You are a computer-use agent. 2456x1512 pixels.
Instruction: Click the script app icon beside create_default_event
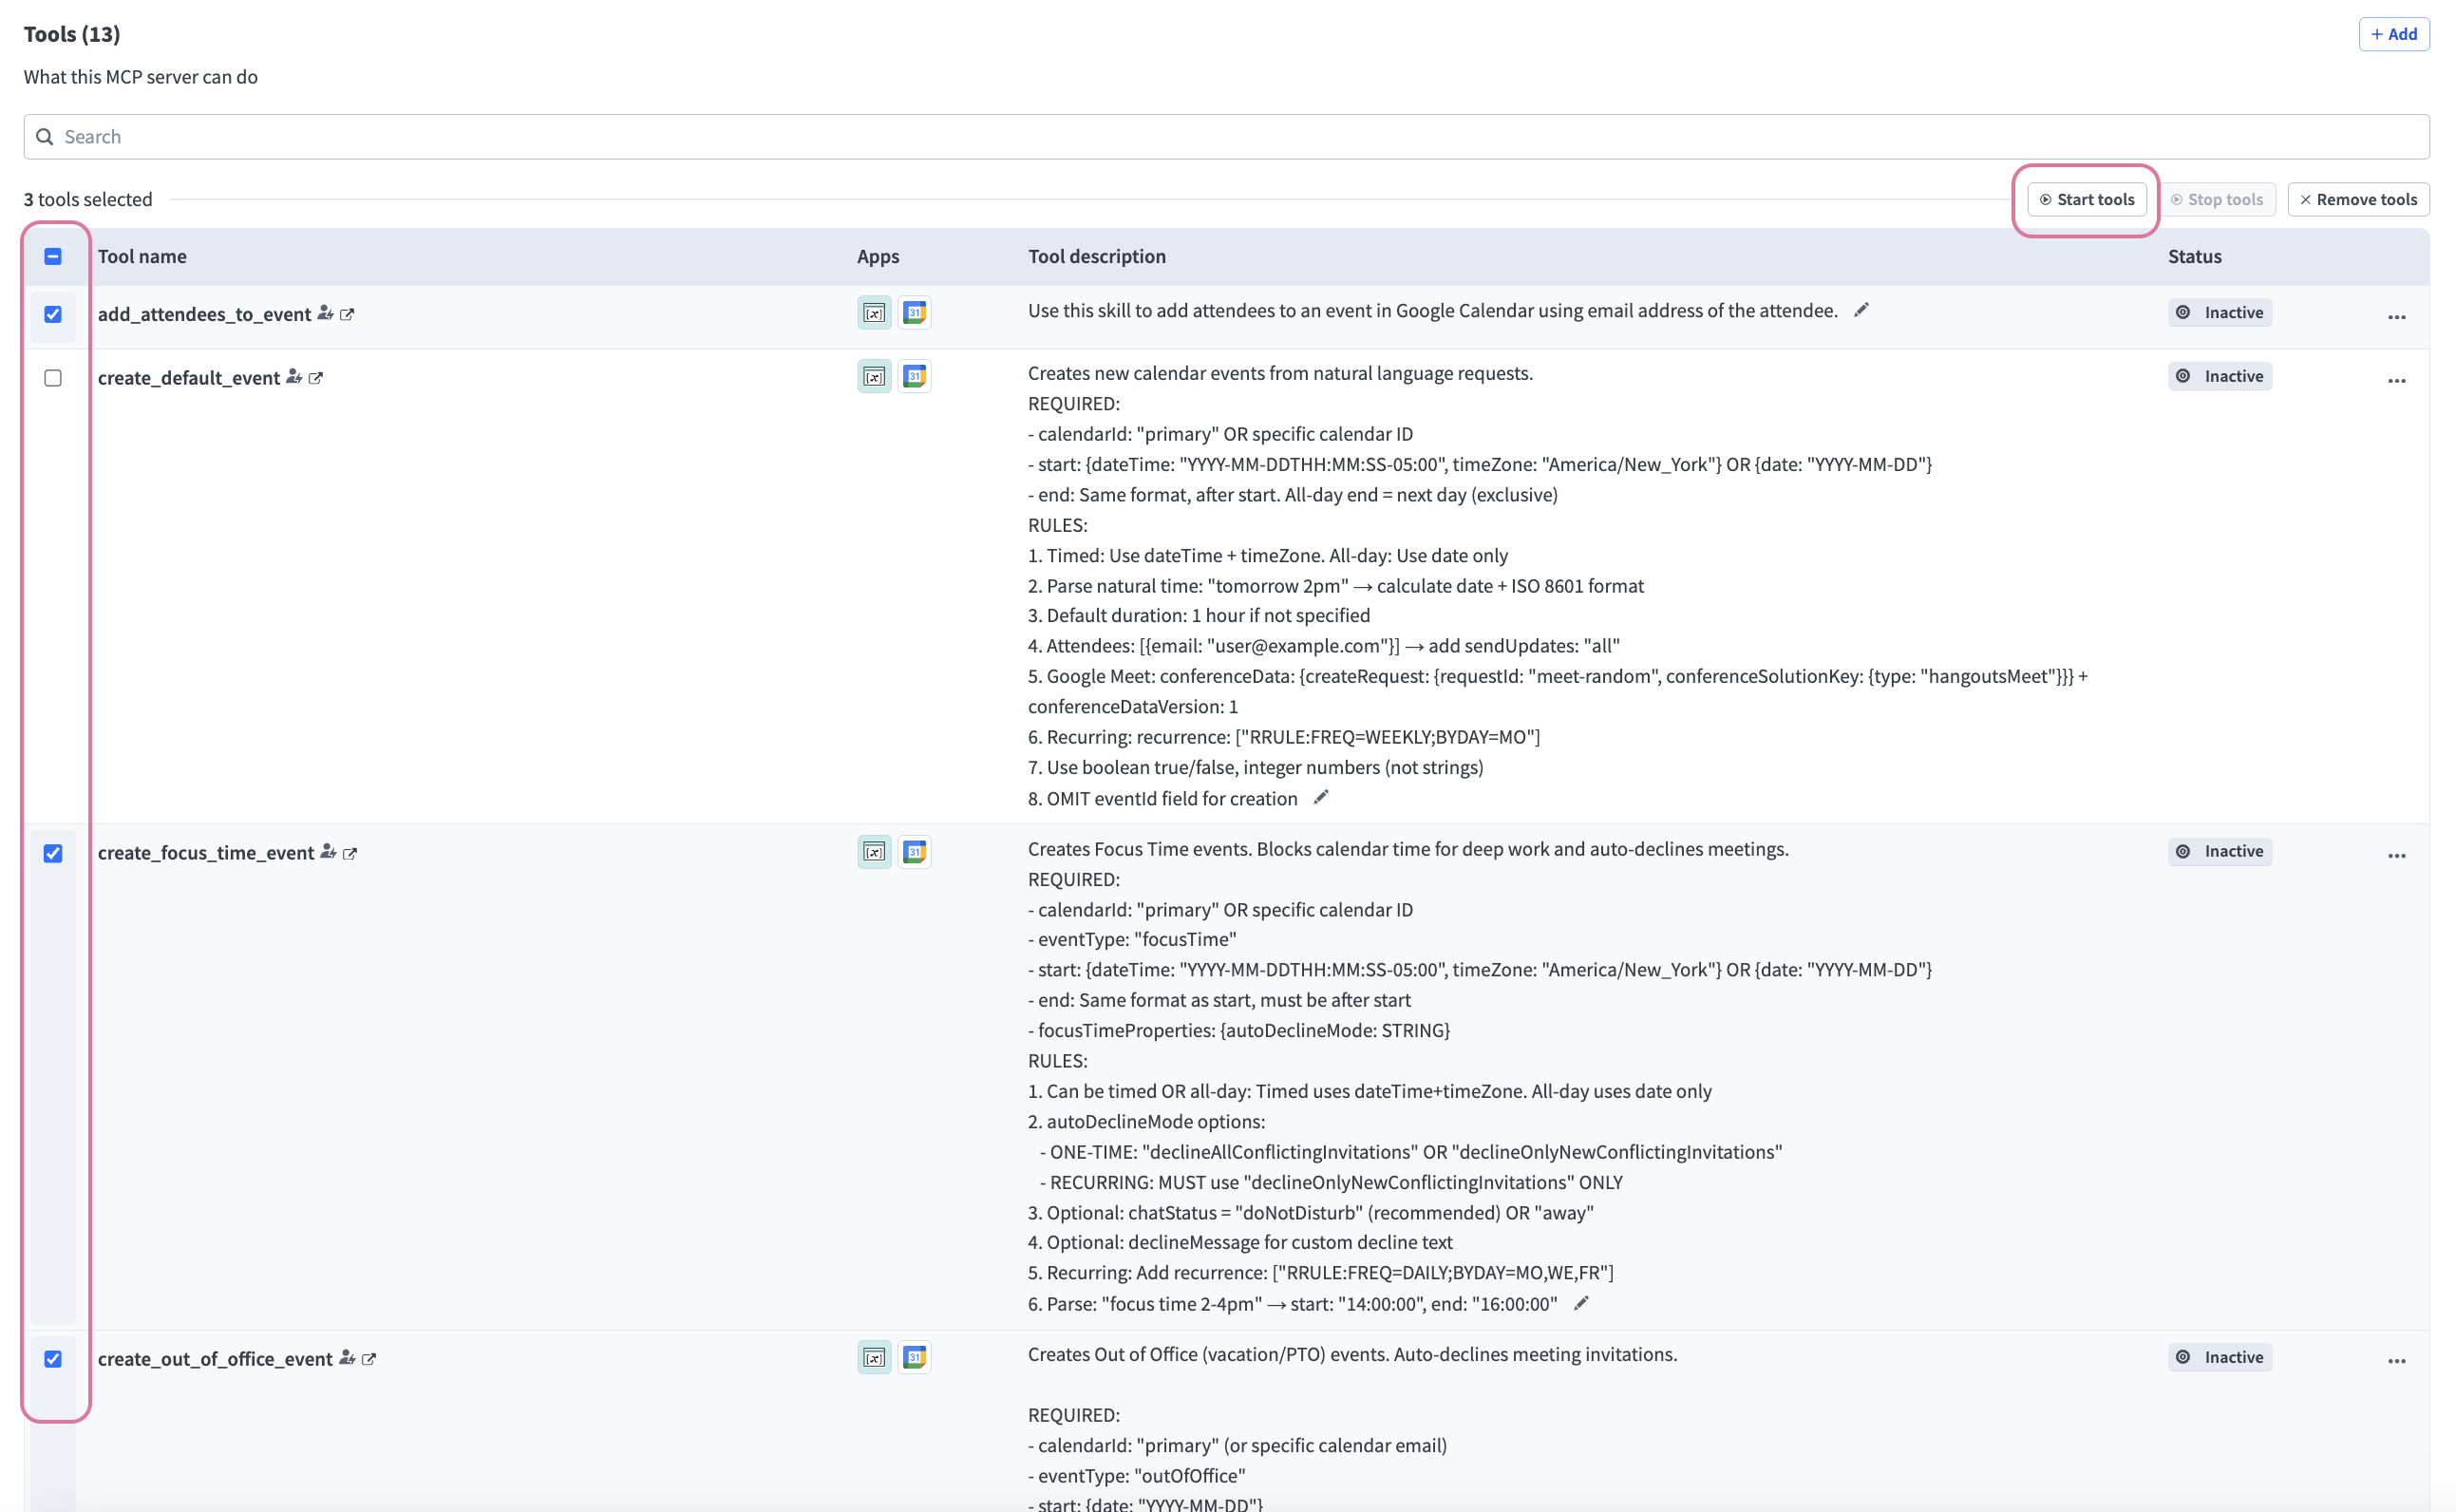[x=873, y=376]
